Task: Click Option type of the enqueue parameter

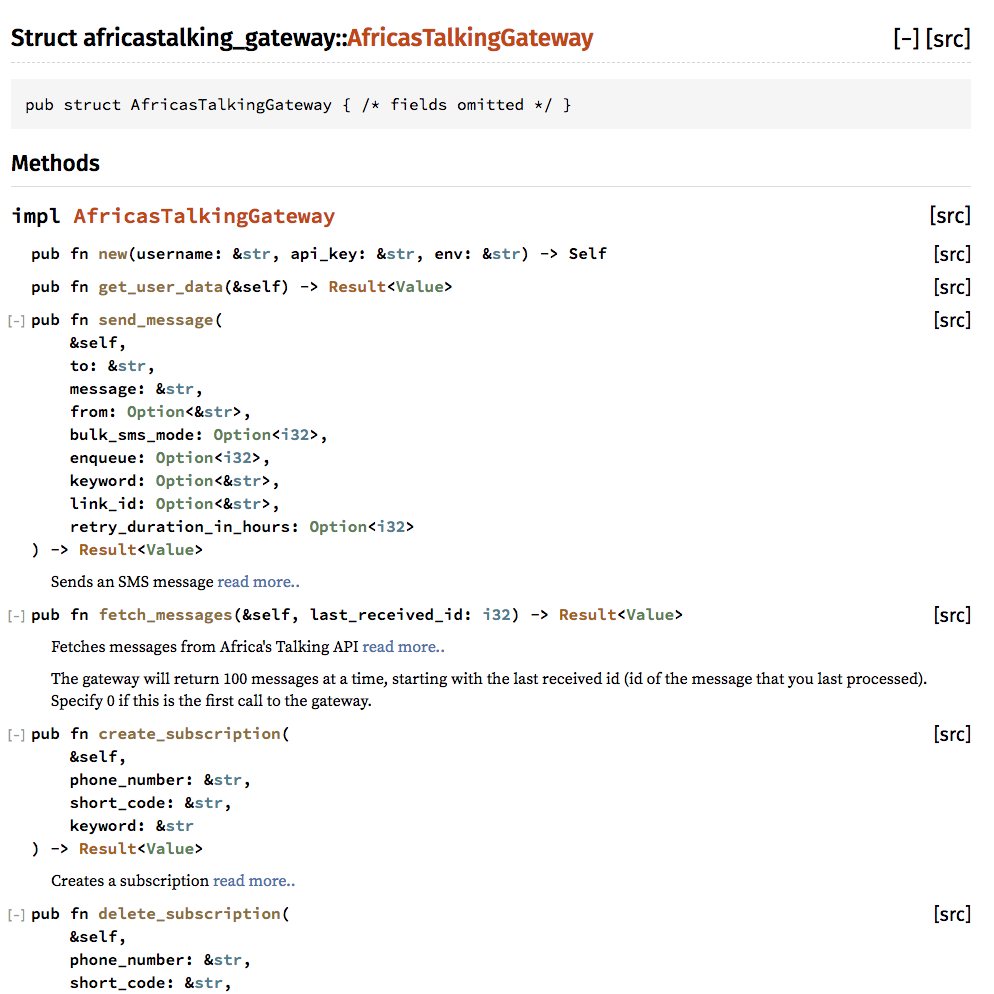Action: tap(184, 458)
